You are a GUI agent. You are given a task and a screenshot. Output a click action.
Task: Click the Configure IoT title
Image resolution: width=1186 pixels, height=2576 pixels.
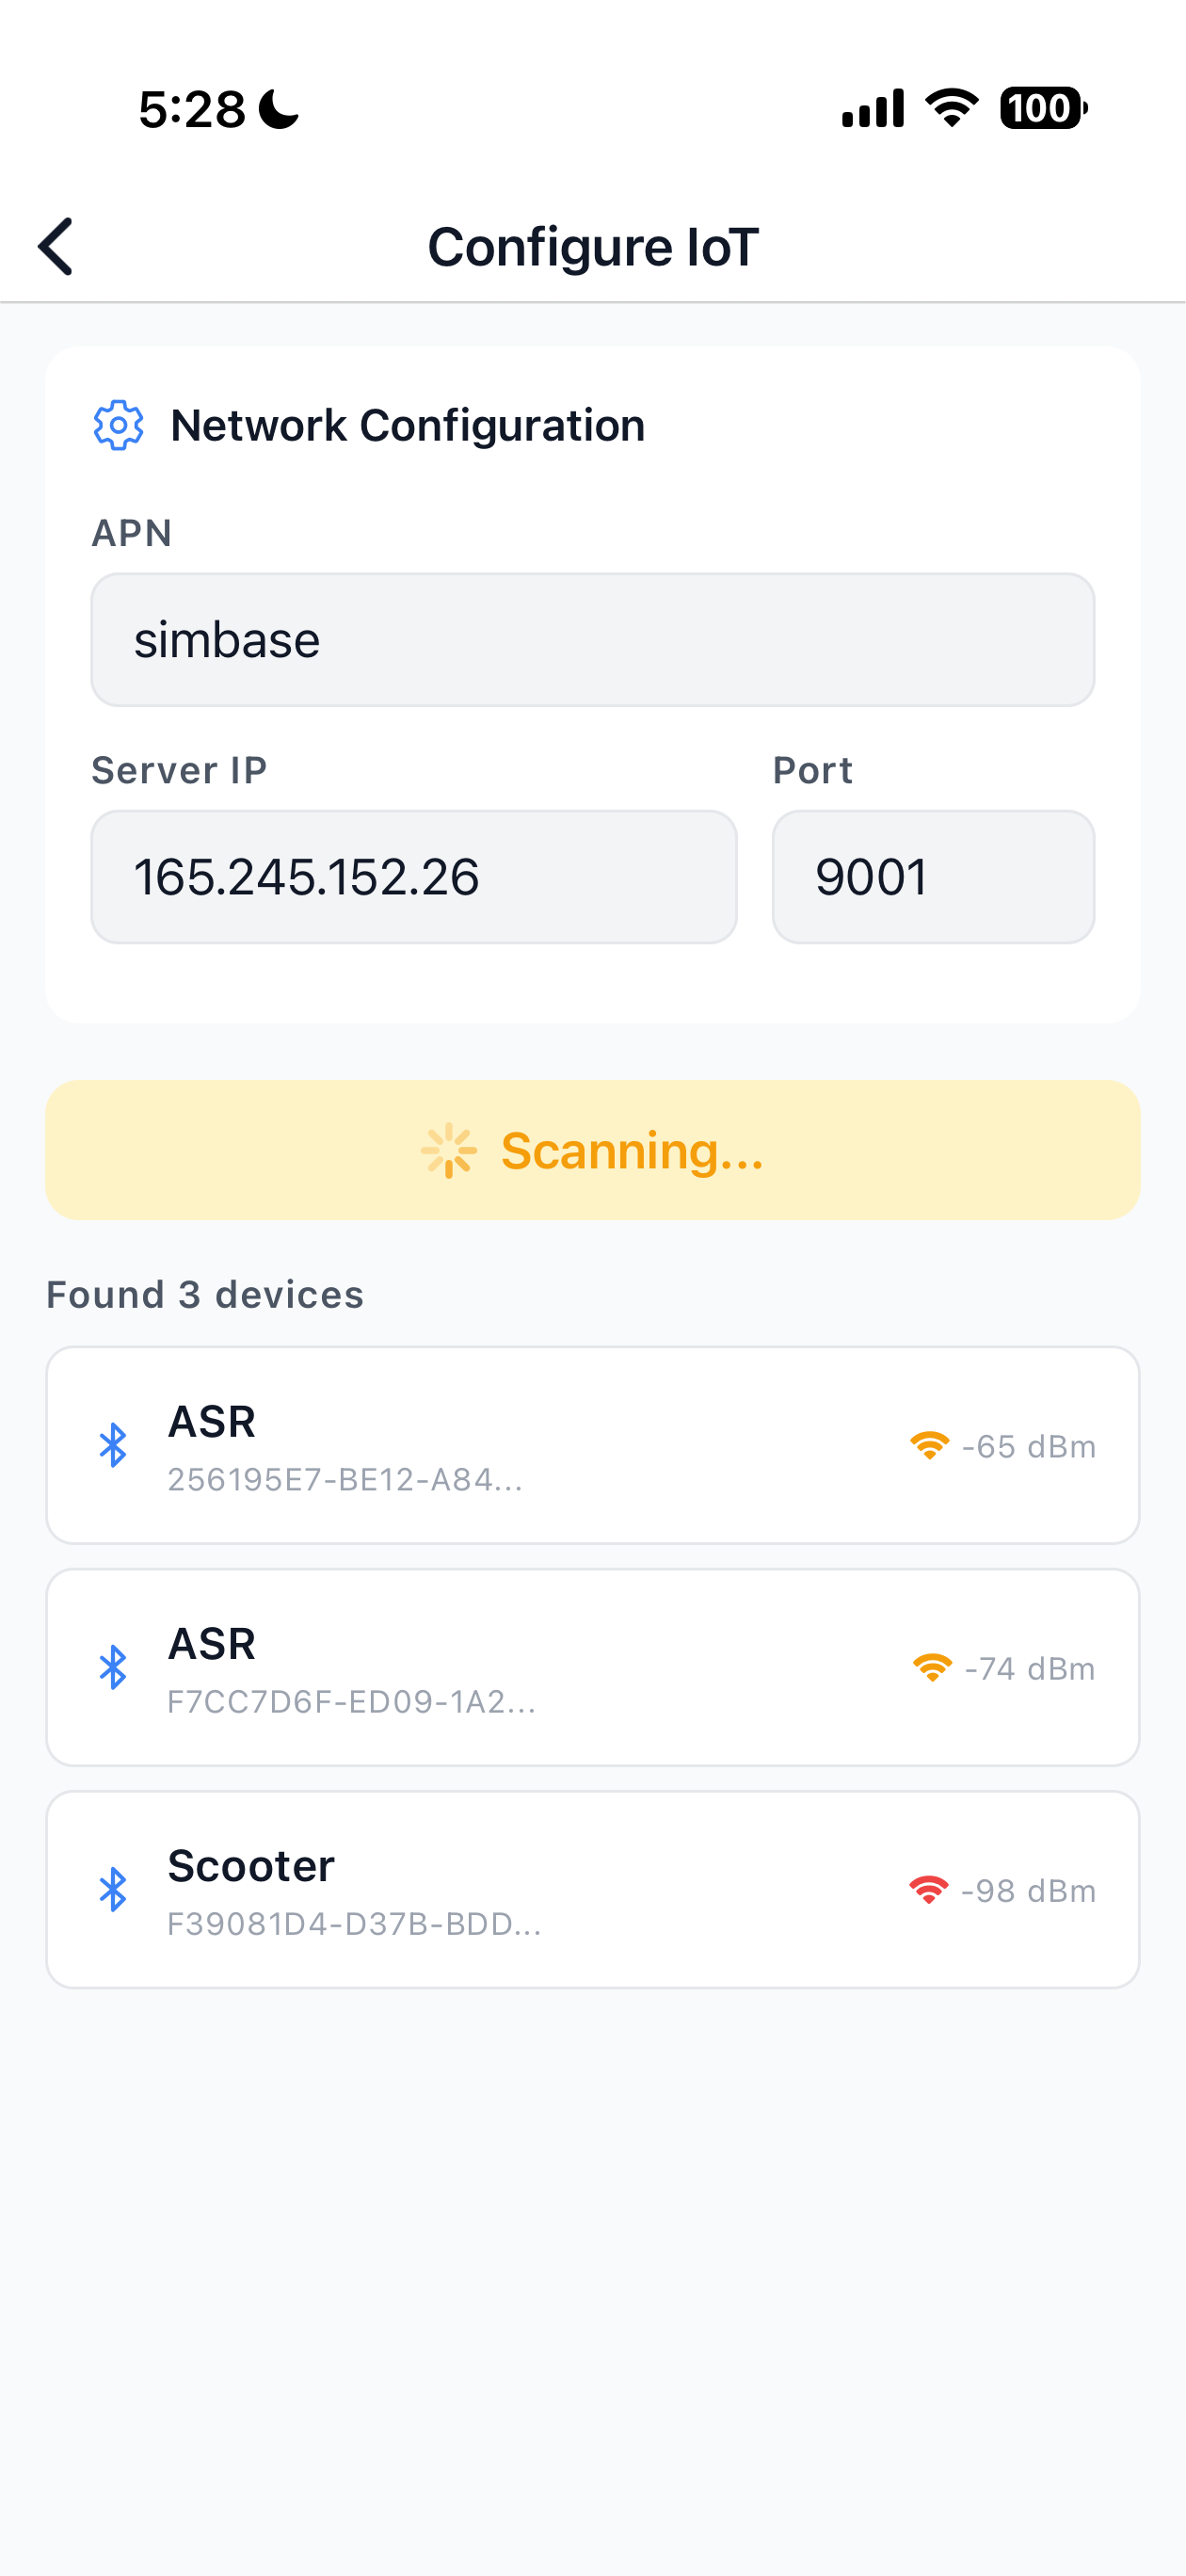(x=593, y=247)
